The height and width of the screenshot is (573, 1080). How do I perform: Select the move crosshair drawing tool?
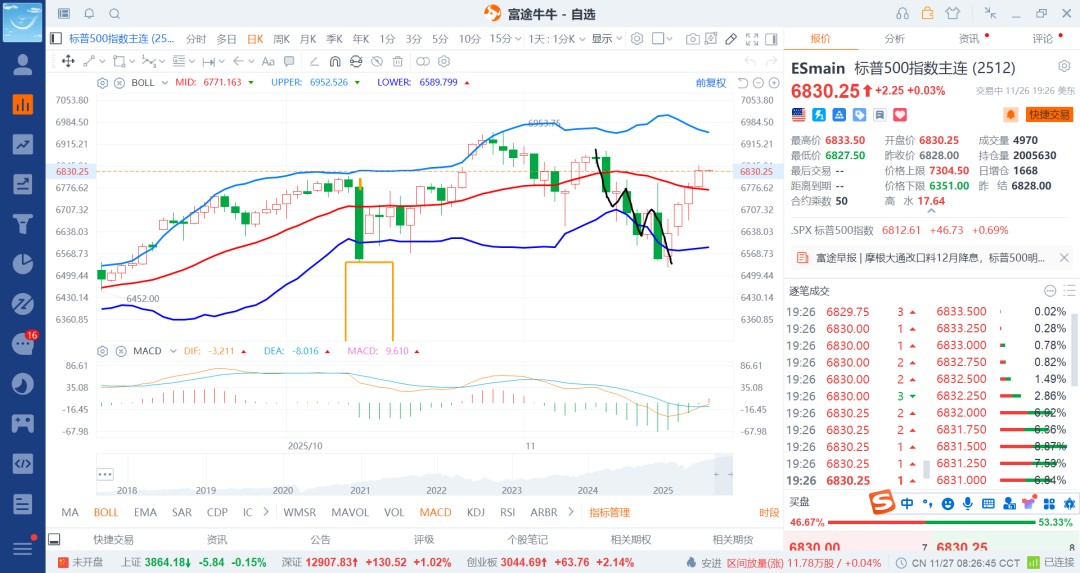click(68, 61)
